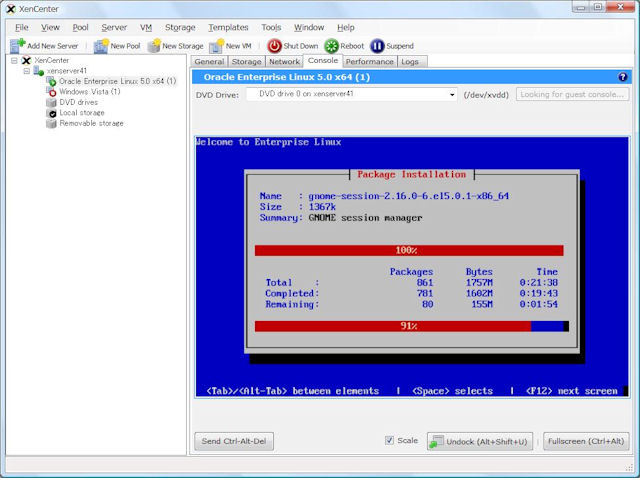Open the Window menu
This screenshot has height=478, width=640.
click(309, 27)
